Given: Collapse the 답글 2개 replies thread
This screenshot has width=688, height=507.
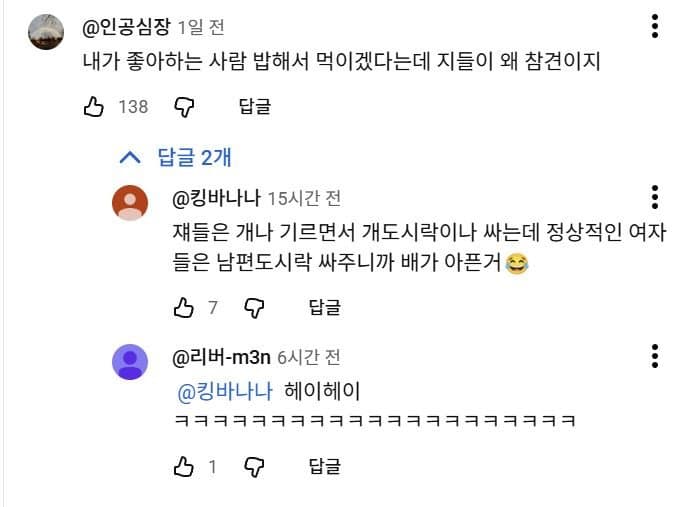Looking at the screenshot, I should point(194,157).
